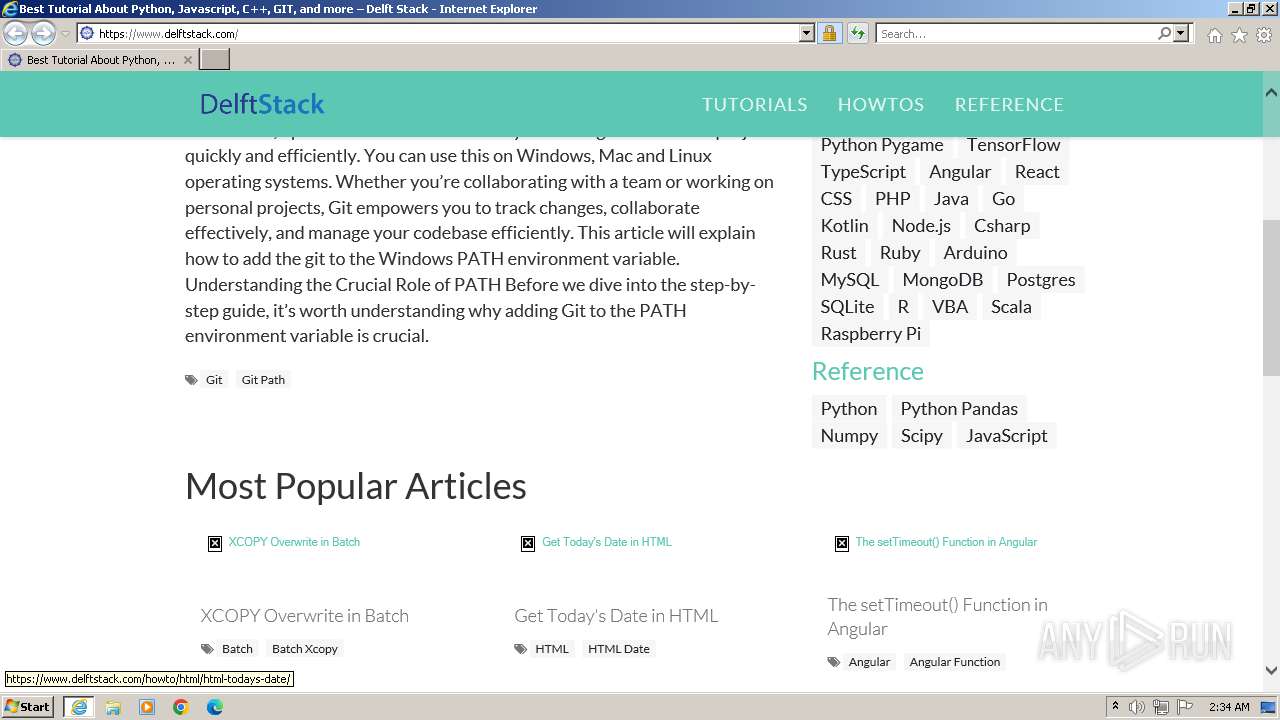The width and height of the screenshot is (1280, 720).
Task: Click the page scroll down arrow
Action: click(x=1271, y=671)
